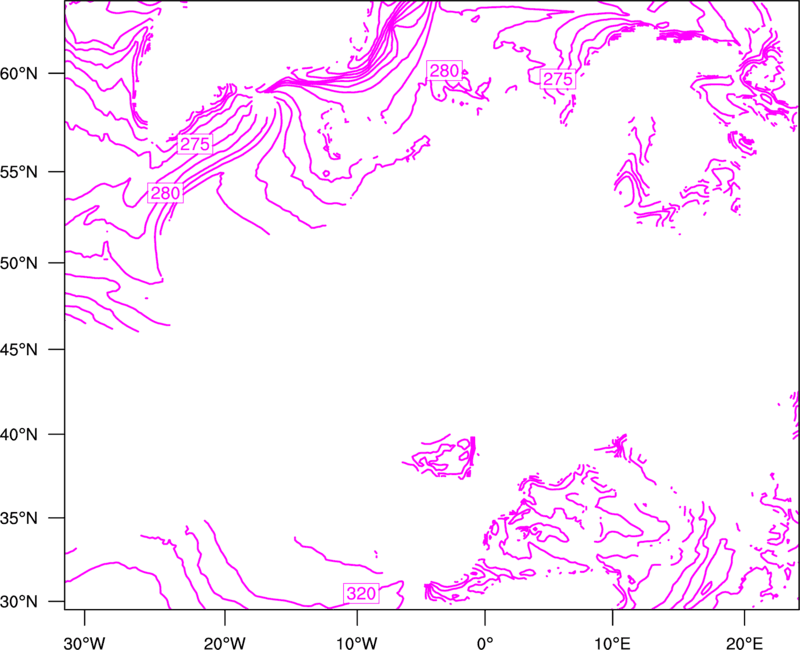
Task: Click the 20°E longitude axis label
Action: (744, 643)
